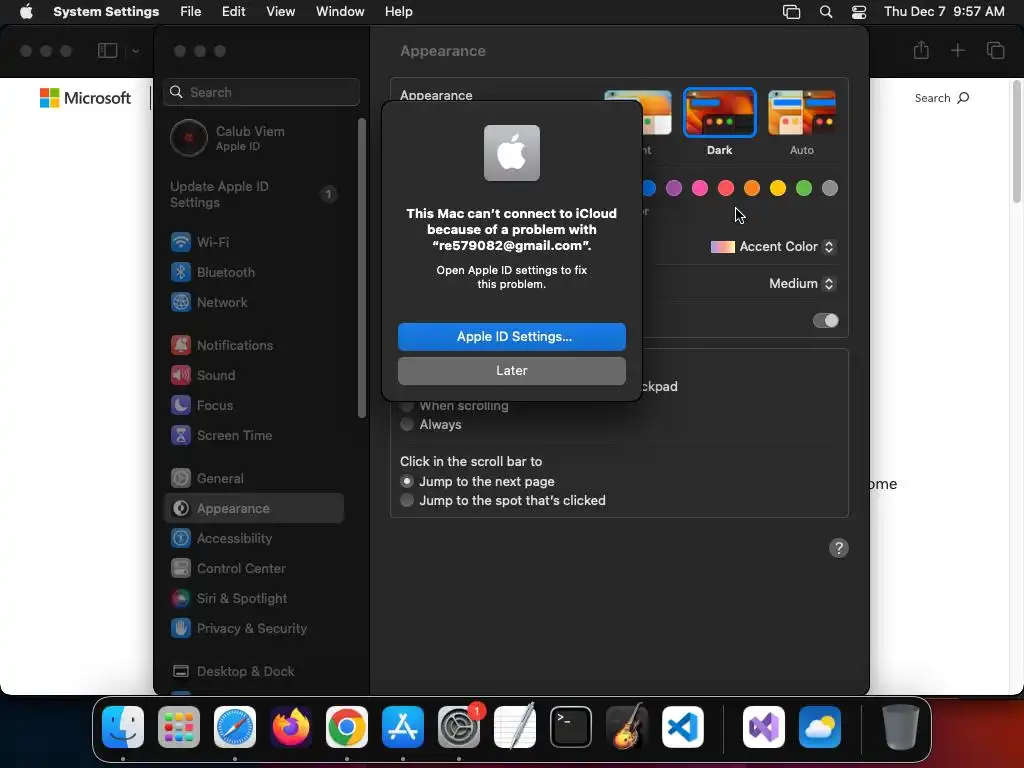
Task: Pick the pink accent color
Action: click(699, 189)
